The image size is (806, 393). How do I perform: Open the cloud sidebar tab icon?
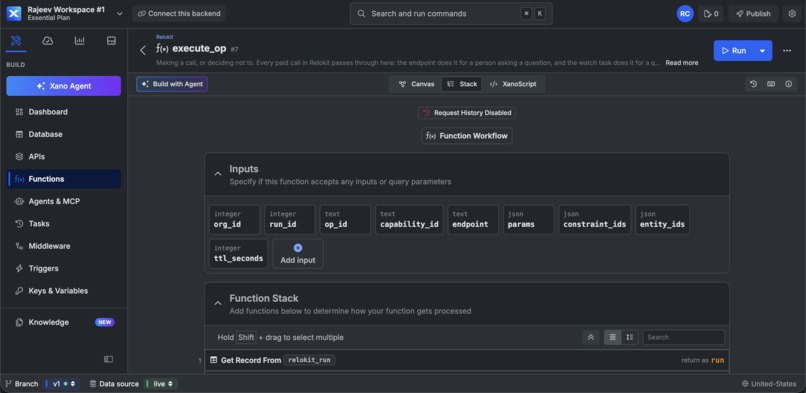point(48,41)
